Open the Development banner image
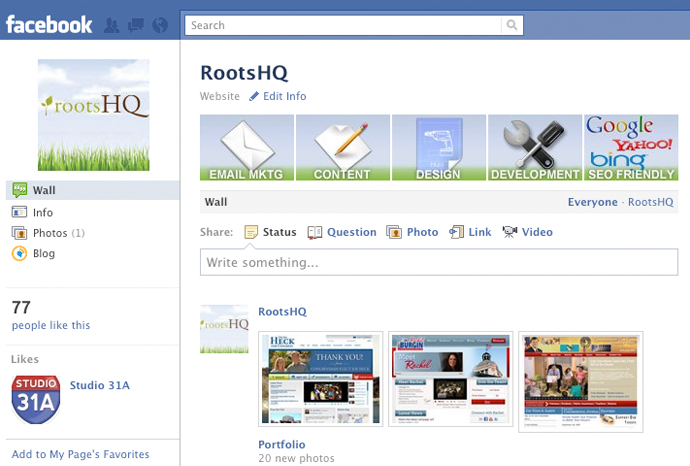 [x=535, y=147]
